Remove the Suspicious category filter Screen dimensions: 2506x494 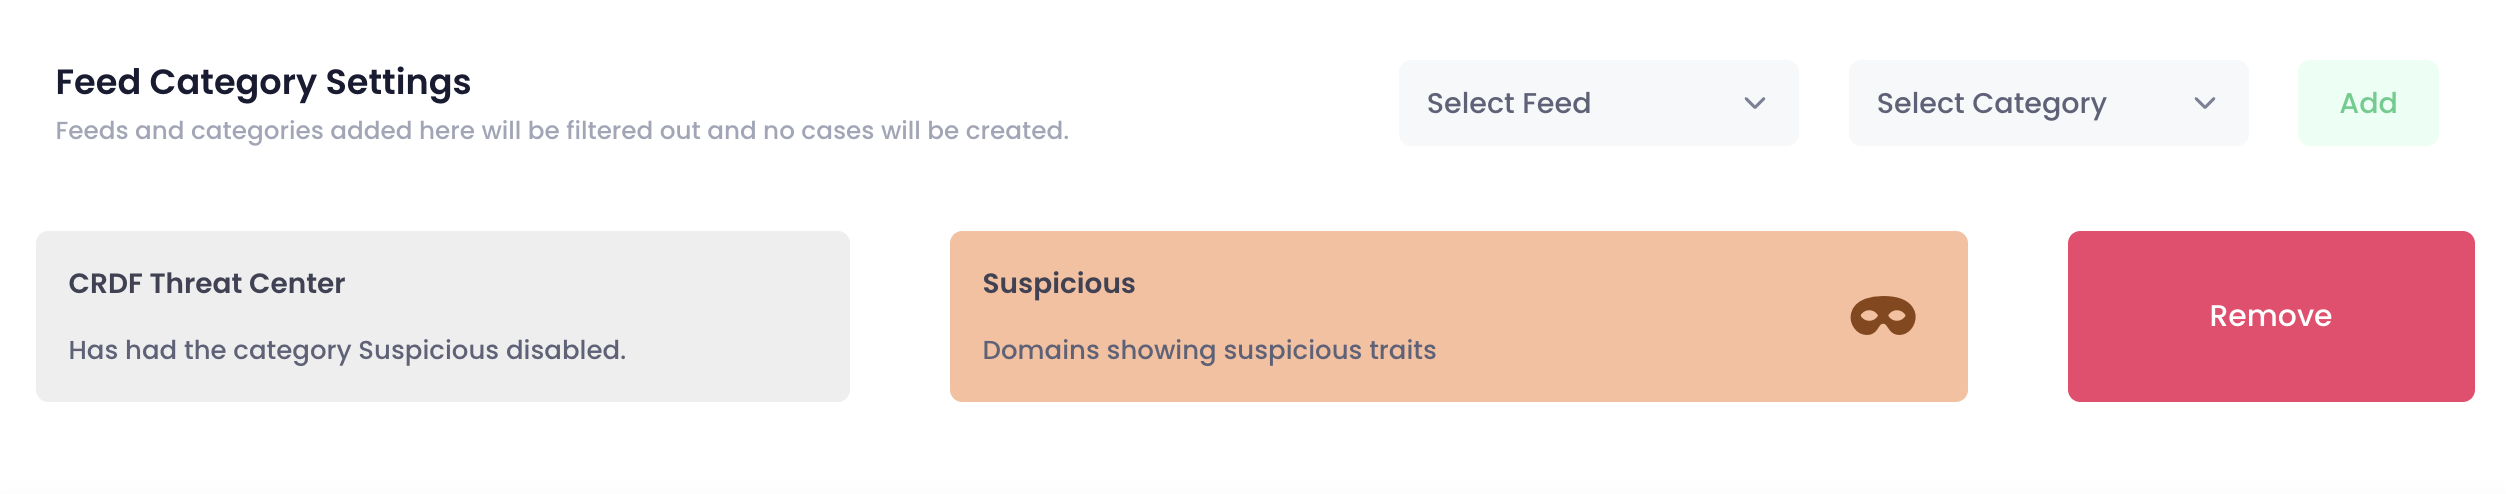(x=2270, y=316)
